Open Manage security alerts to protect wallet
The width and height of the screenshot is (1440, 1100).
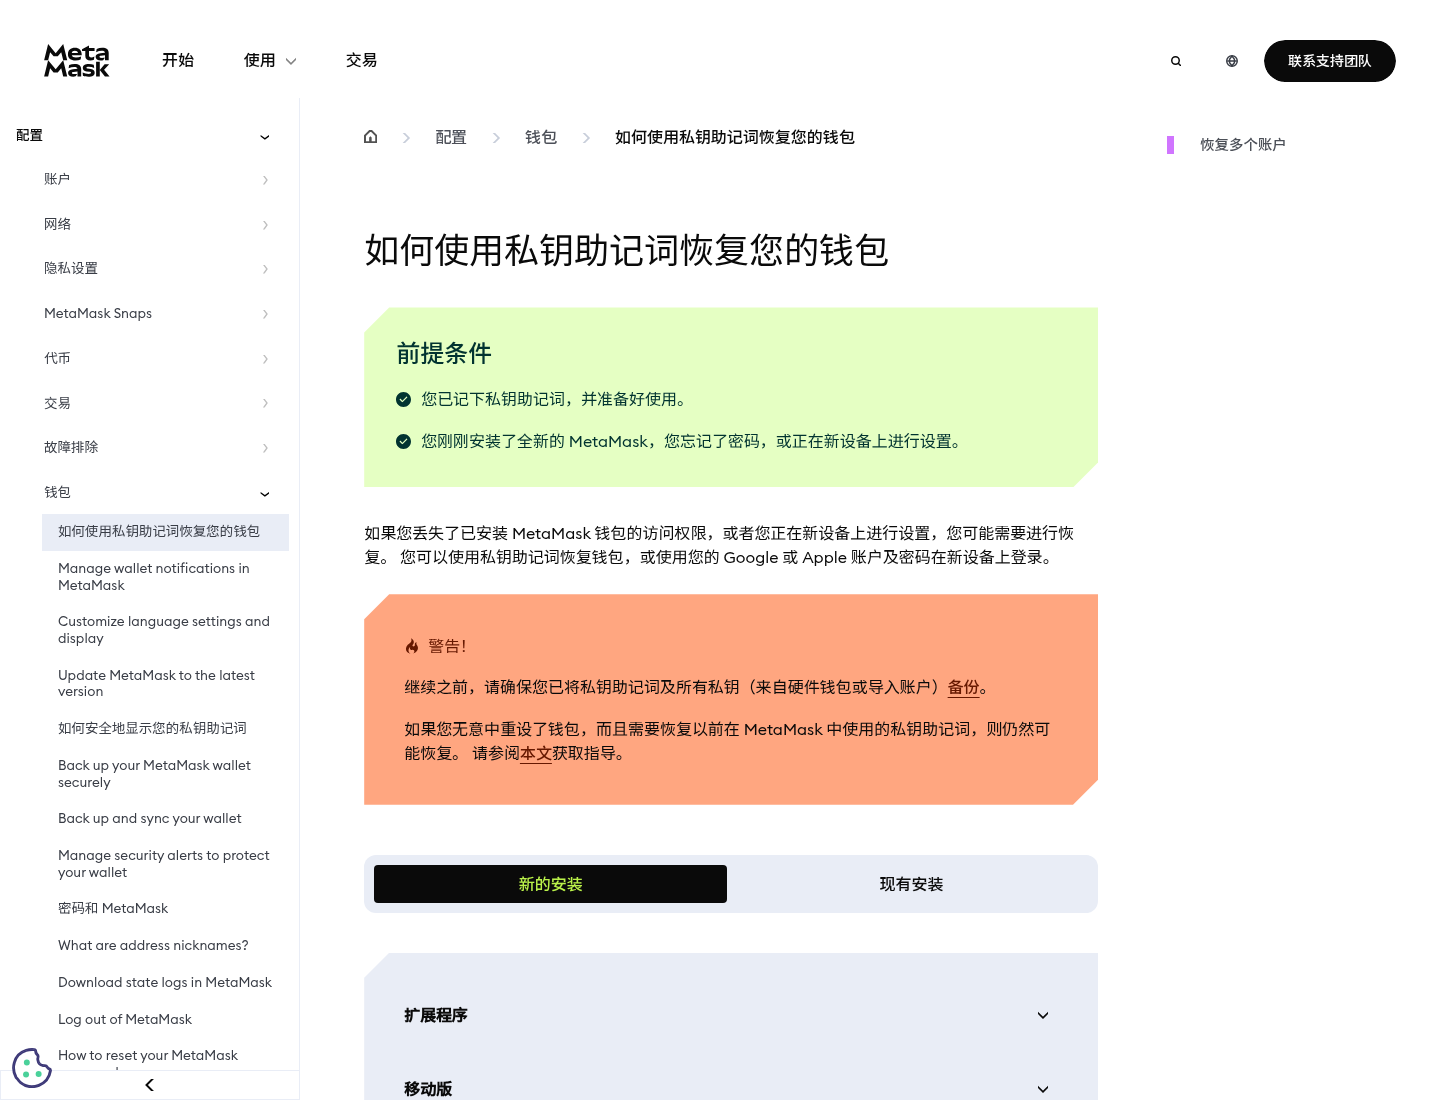pyautogui.click(x=165, y=864)
